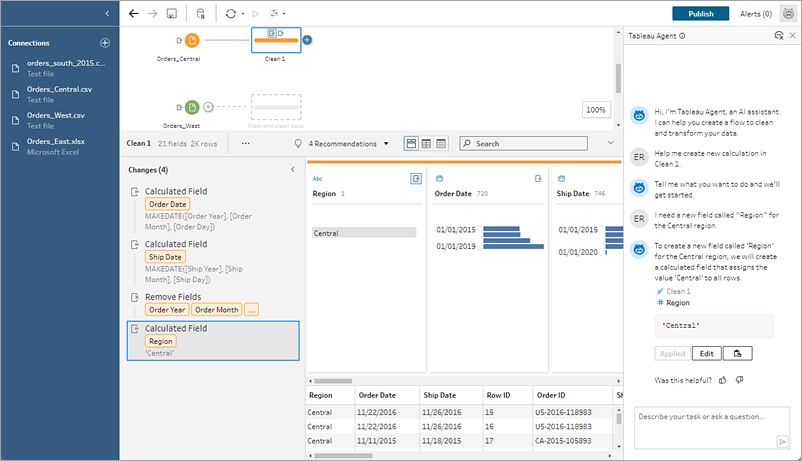Click the save icon in the toolbar
This screenshot has height=461, width=802.
[171, 14]
